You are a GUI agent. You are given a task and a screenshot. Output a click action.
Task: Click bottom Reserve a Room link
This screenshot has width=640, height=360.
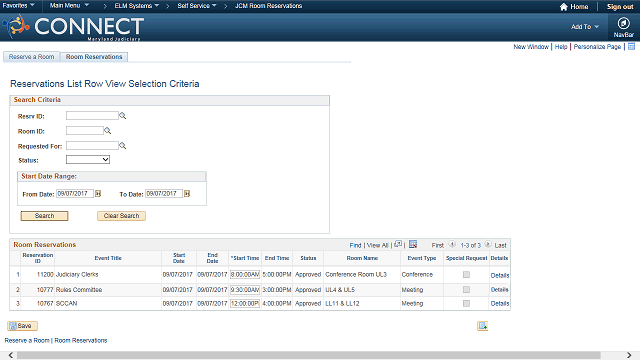(x=27, y=340)
